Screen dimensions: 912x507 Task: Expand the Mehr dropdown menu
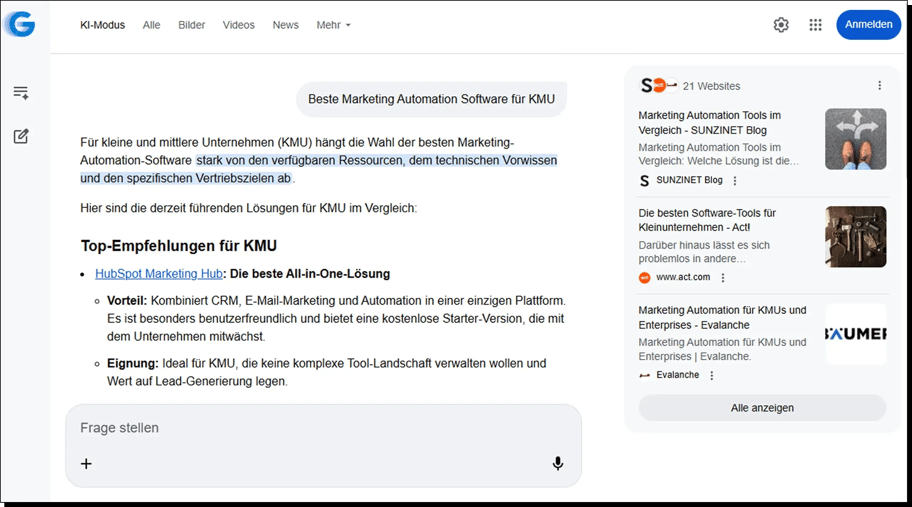pos(333,25)
